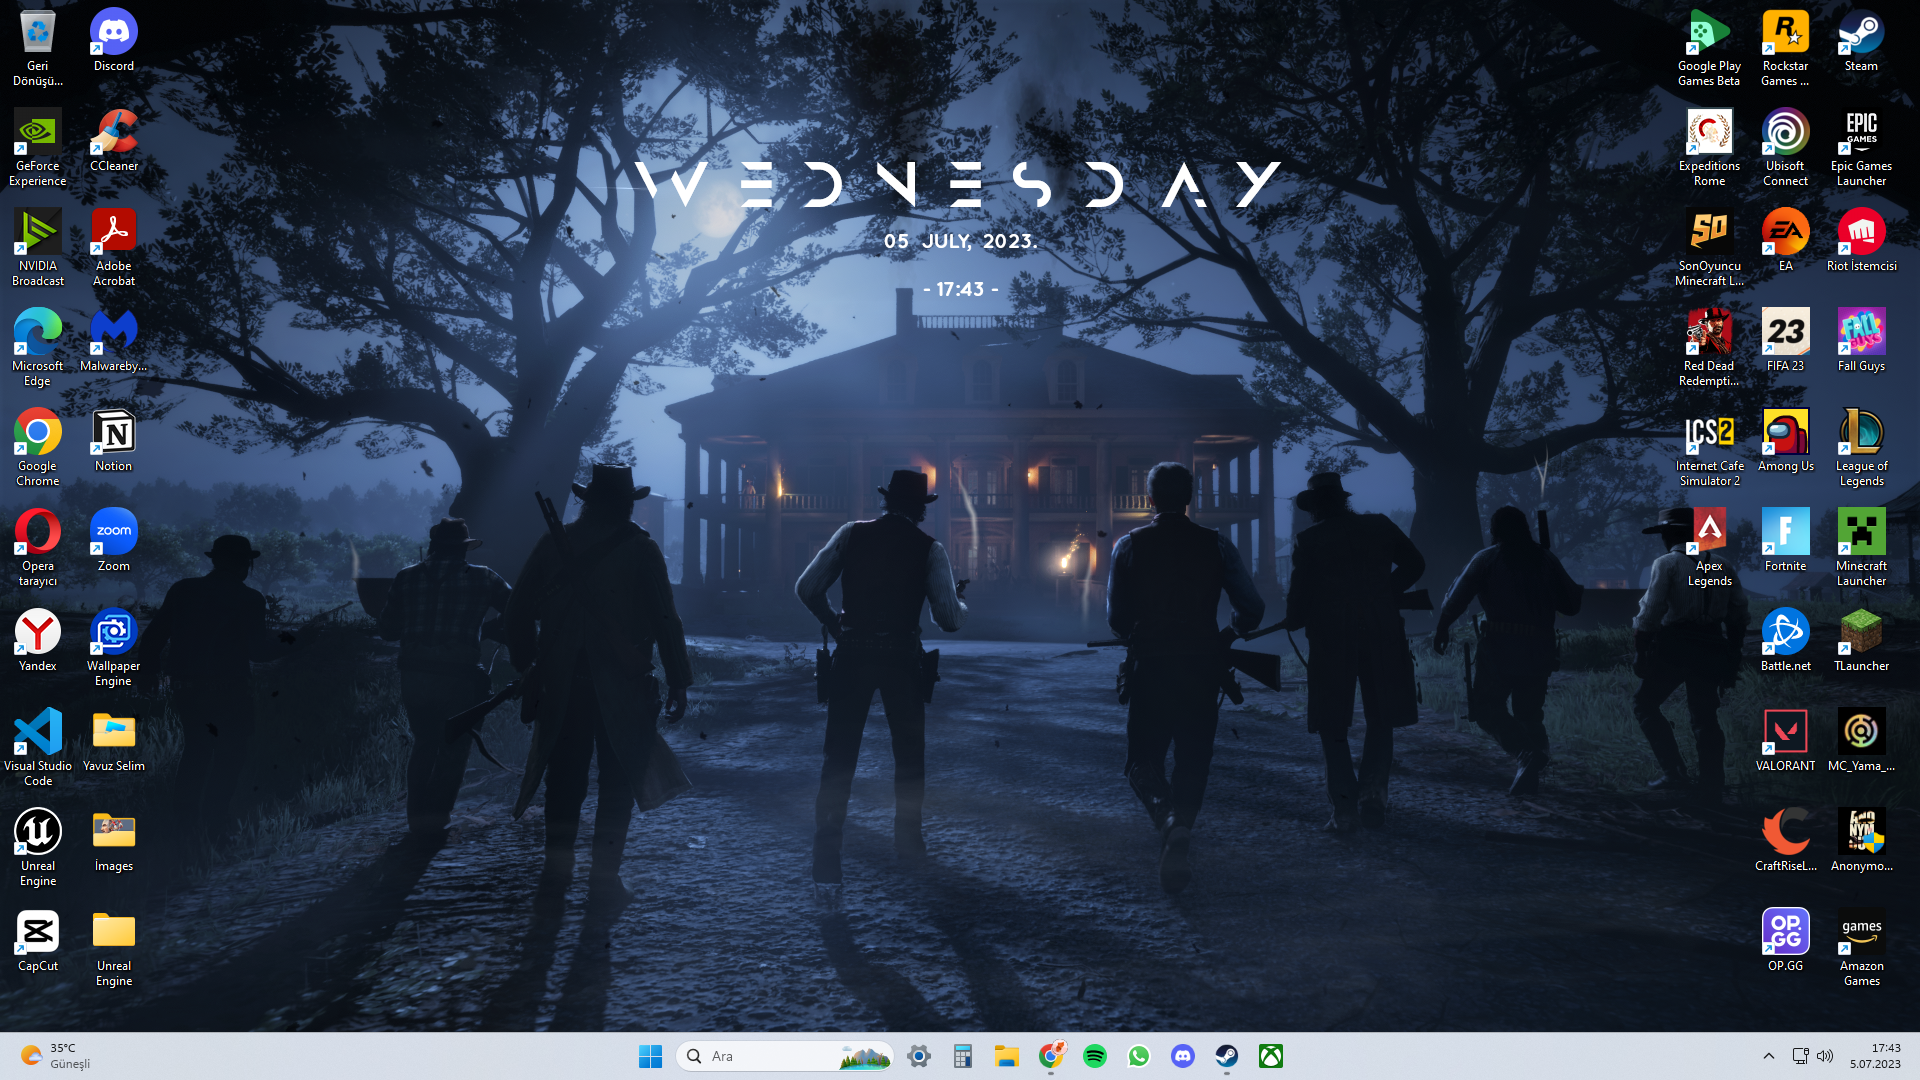Open the clock and calendar flyout
This screenshot has height=1080, width=1920.
(x=1875, y=1056)
